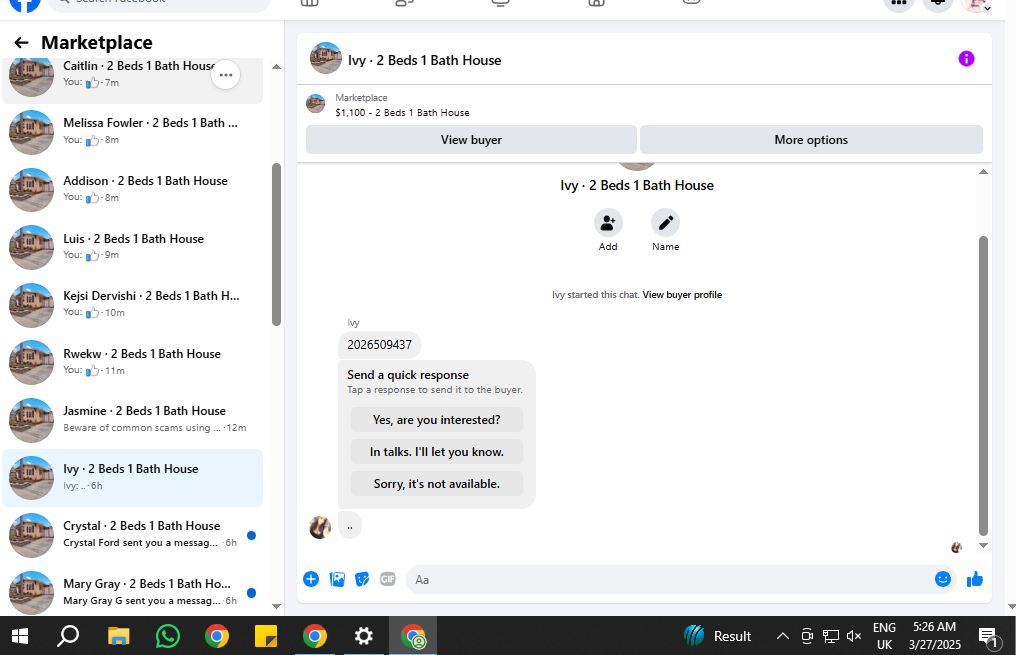Open the View buyer profile link
This screenshot has height=655, width=1016.
coord(682,295)
